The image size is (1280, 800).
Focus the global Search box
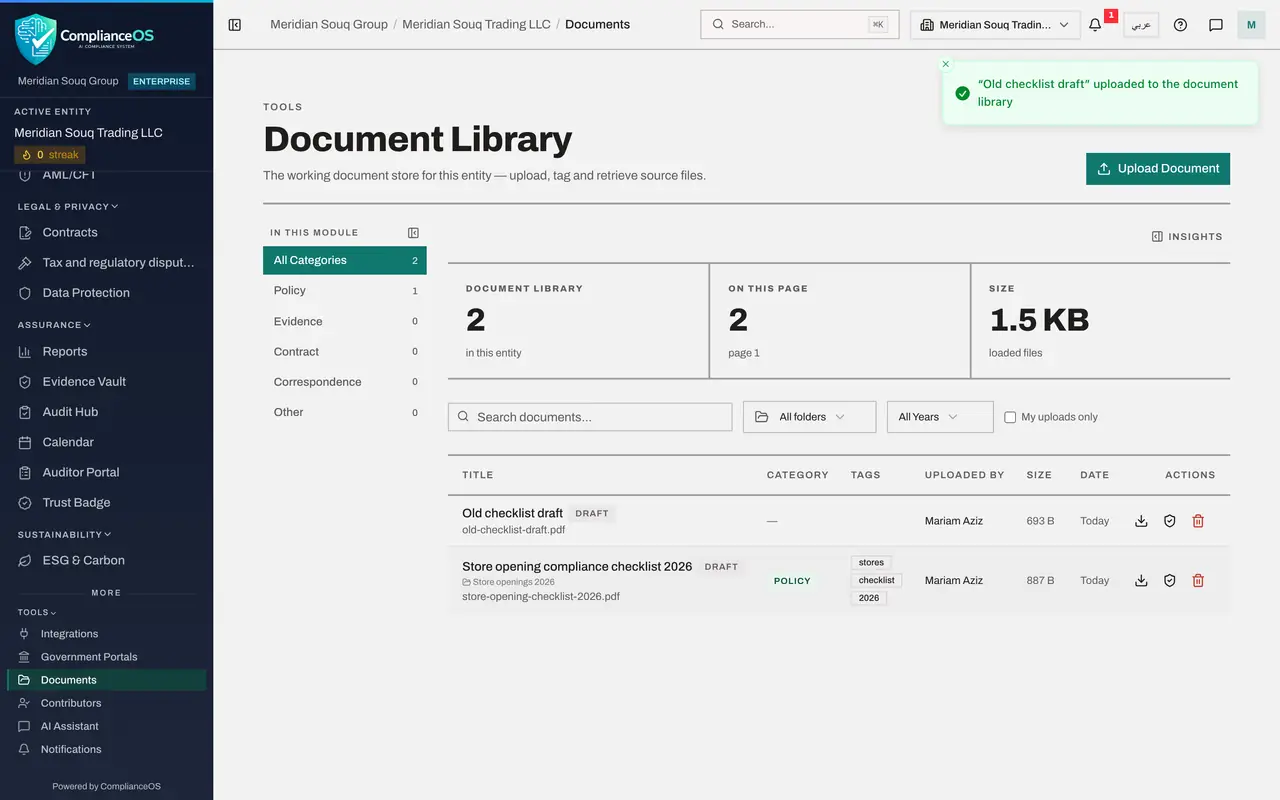[x=800, y=25]
